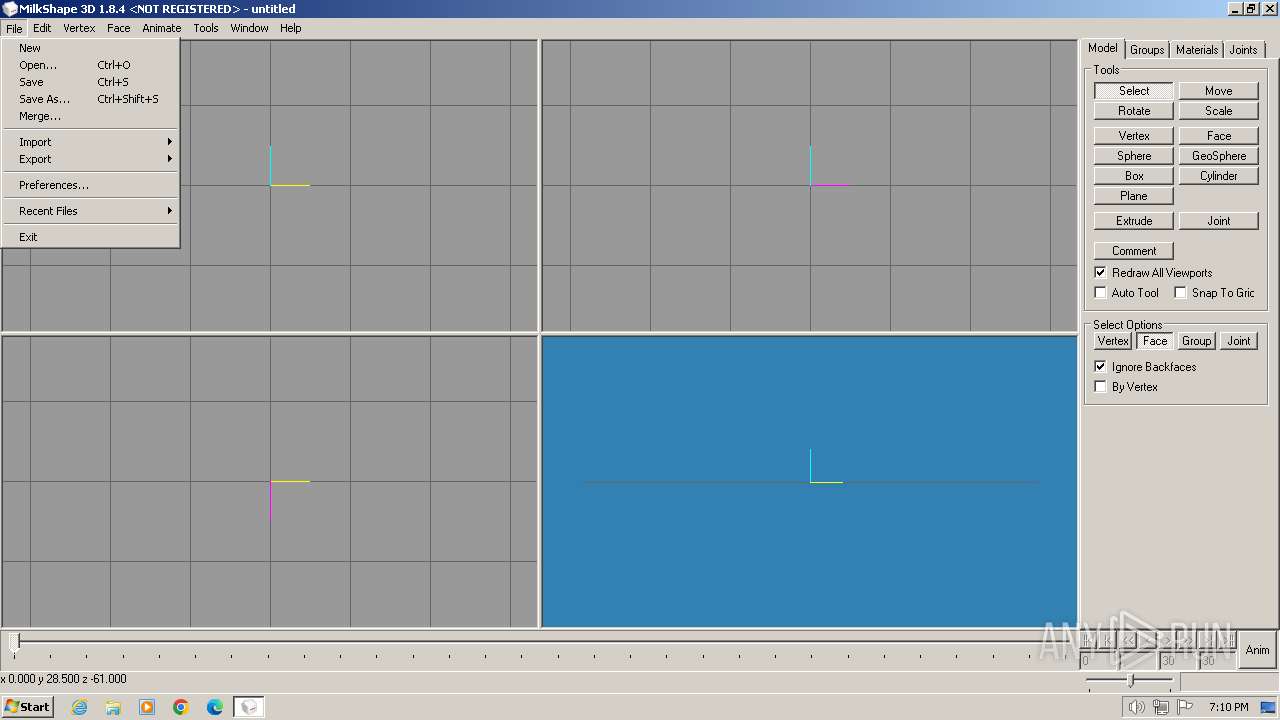This screenshot has height=720, width=1280.
Task: Open Windows Explorer folder icon in taskbar
Action: click(x=113, y=707)
